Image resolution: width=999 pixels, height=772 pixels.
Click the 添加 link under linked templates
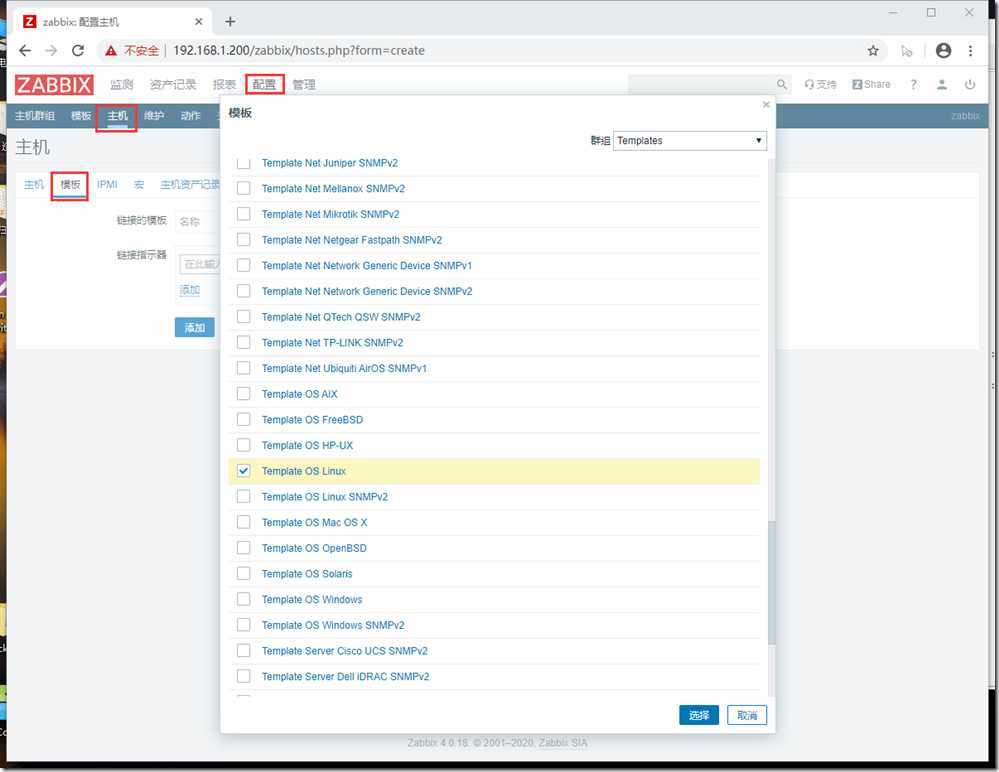[x=190, y=290]
